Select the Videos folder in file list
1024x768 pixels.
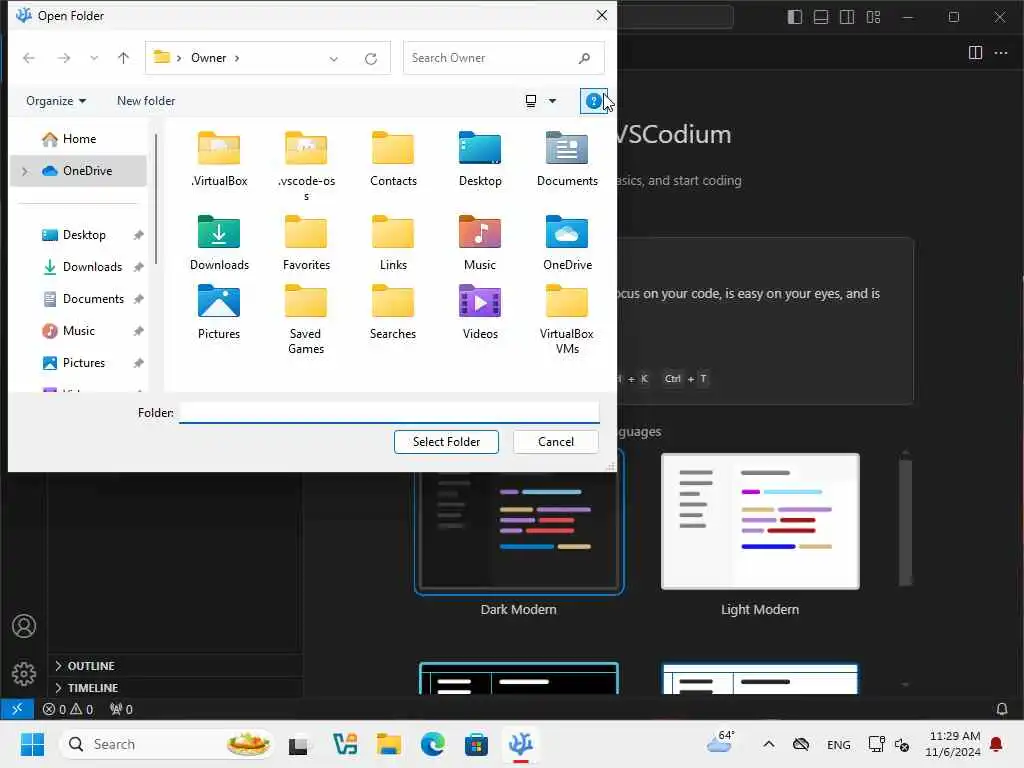tap(480, 312)
